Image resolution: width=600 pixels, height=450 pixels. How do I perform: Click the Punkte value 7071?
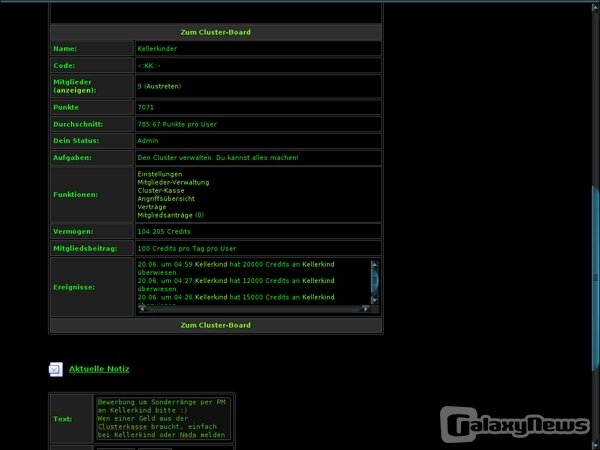(145, 108)
